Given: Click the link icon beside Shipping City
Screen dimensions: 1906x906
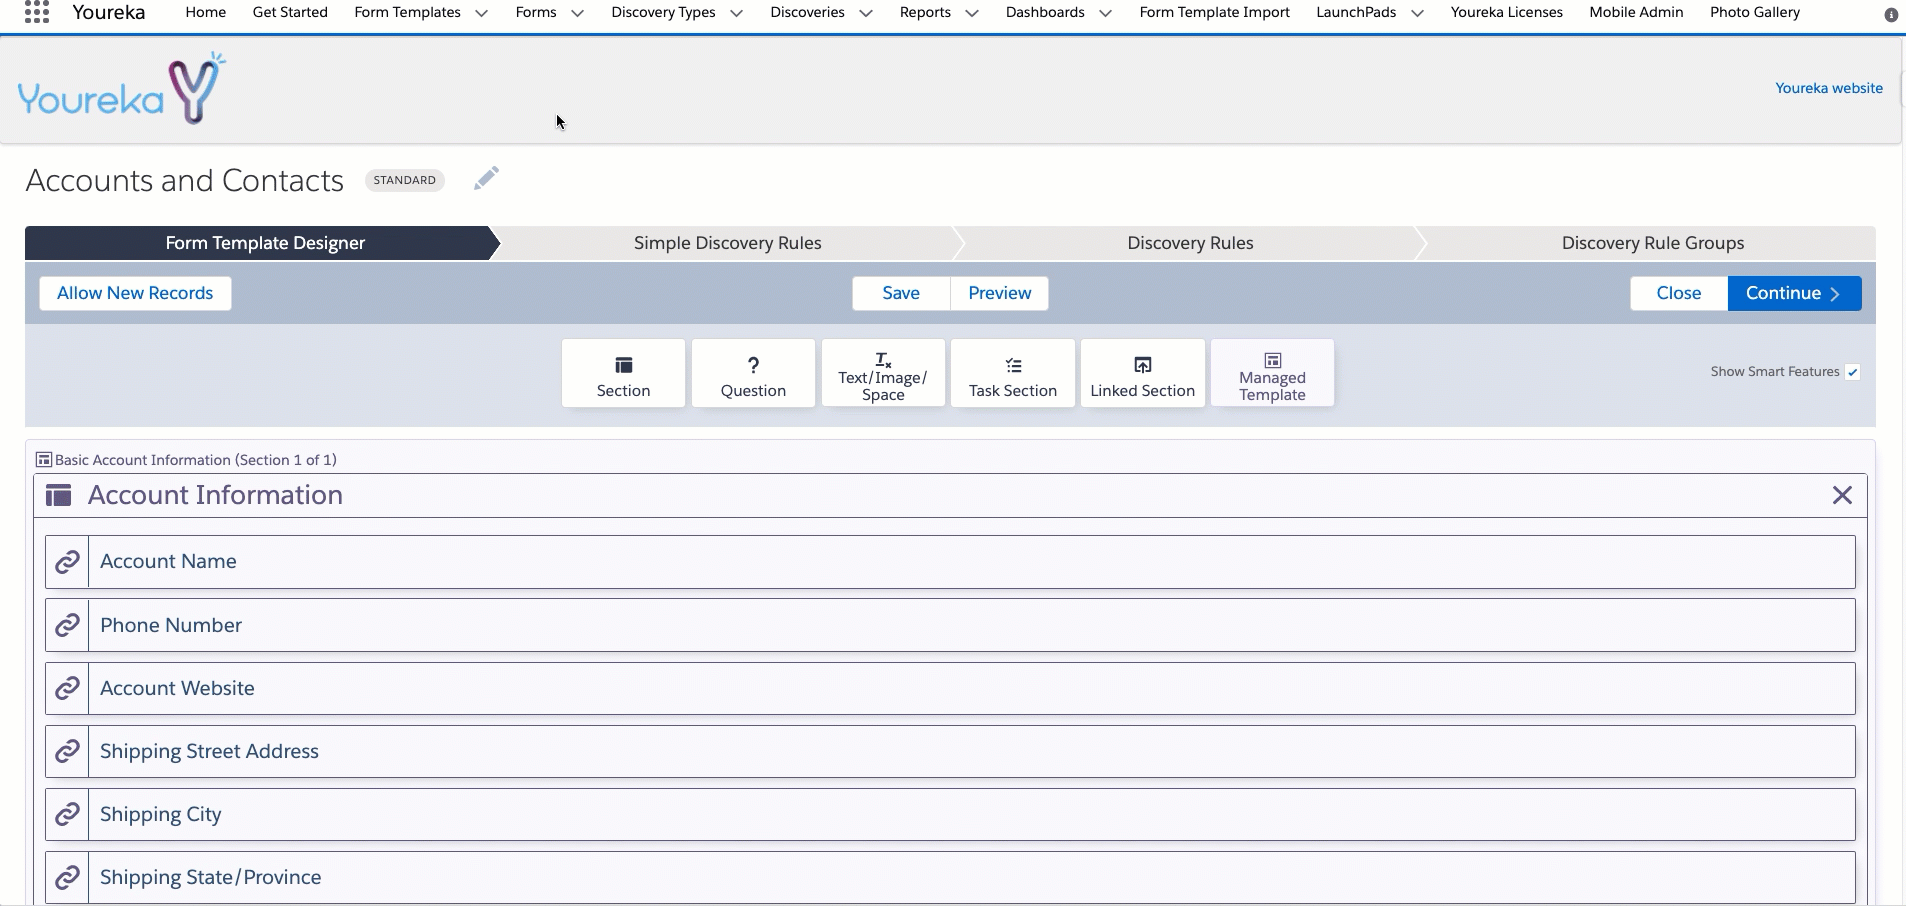Looking at the screenshot, I should click(x=67, y=814).
